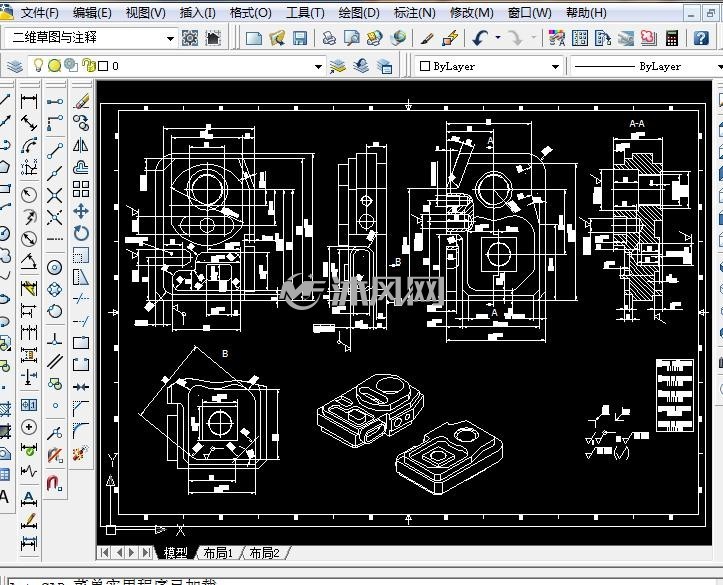Screen dimensions: 723x585
Task: Select the Diameter dimension tool
Action: [x=29, y=239]
